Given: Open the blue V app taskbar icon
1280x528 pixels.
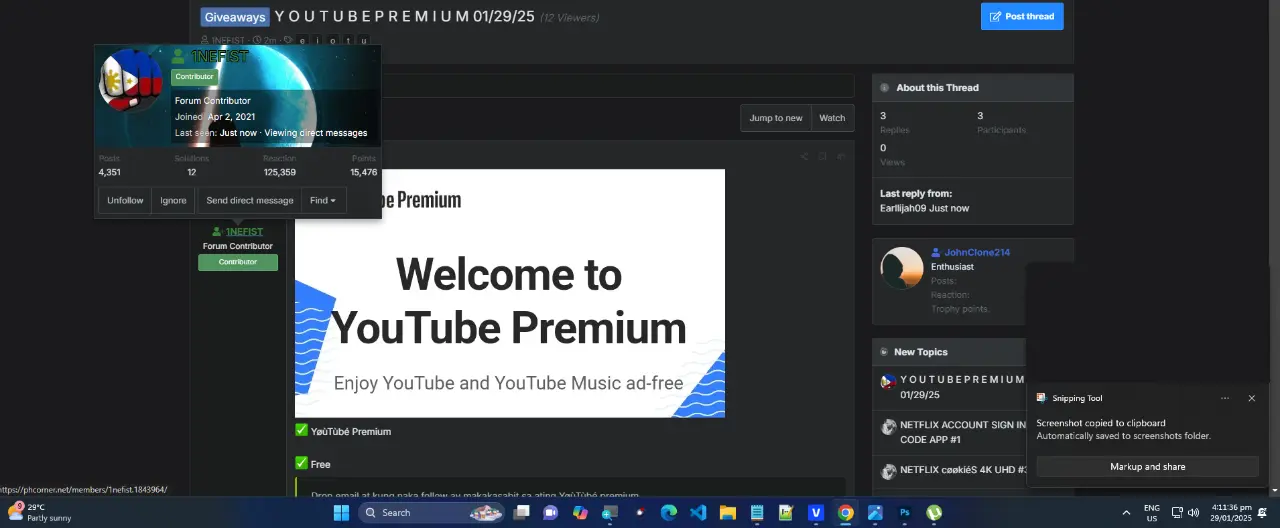Looking at the screenshot, I should tap(816, 512).
